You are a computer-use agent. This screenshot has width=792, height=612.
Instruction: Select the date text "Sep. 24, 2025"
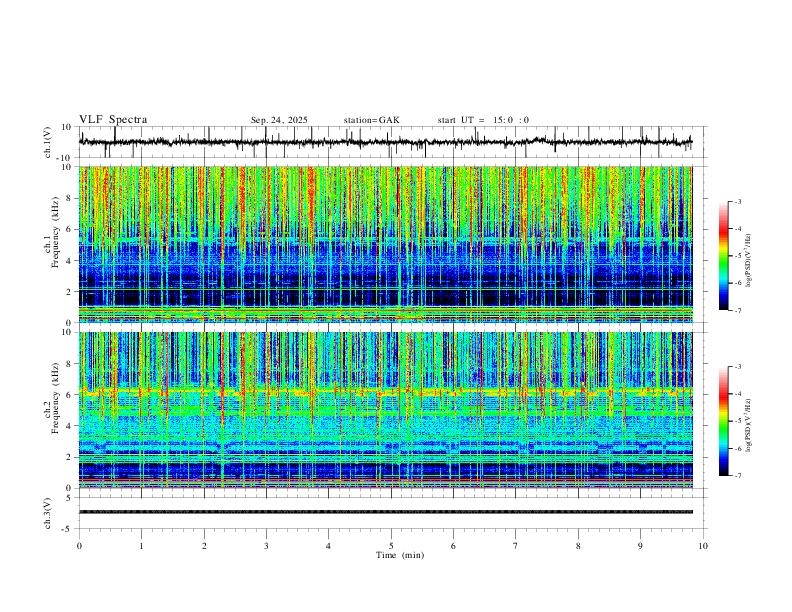(279, 120)
